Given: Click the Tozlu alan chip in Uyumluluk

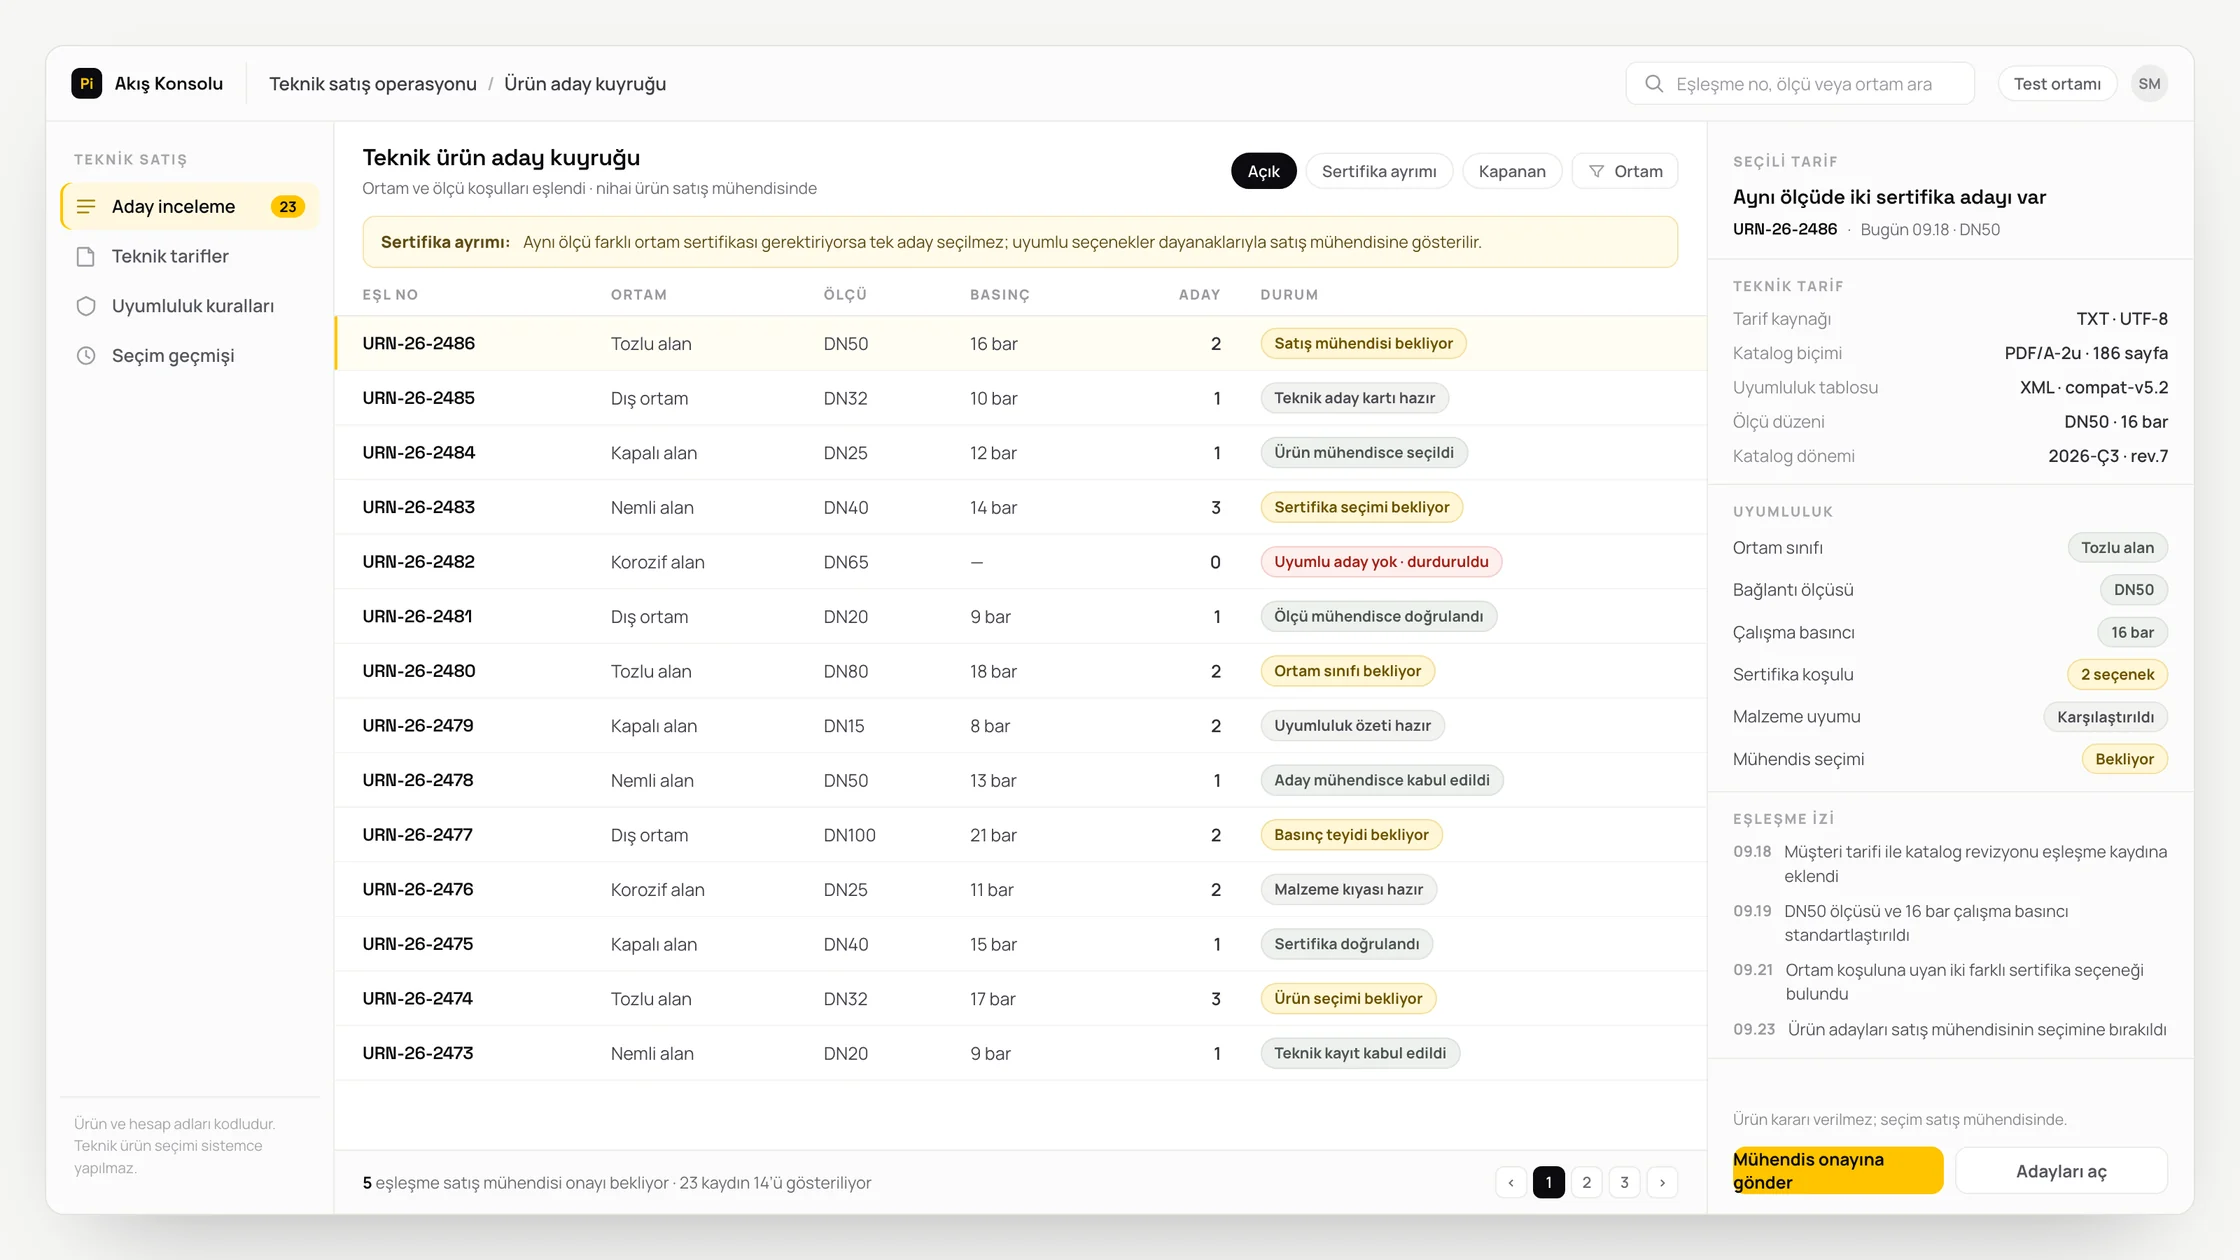Looking at the screenshot, I should [x=2117, y=548].
